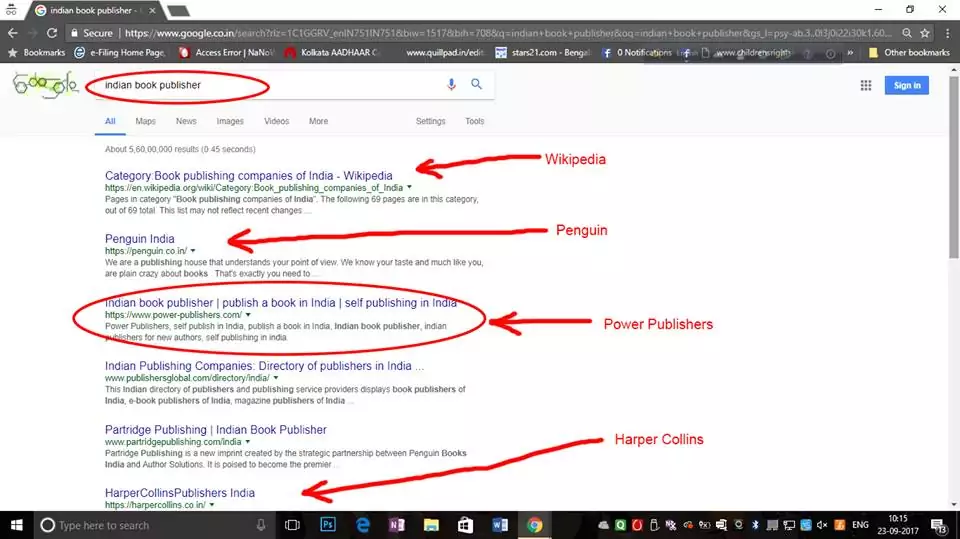Click the Bluetooth tray icon
This screenshot has height=539, width=960.
point(755,525)
